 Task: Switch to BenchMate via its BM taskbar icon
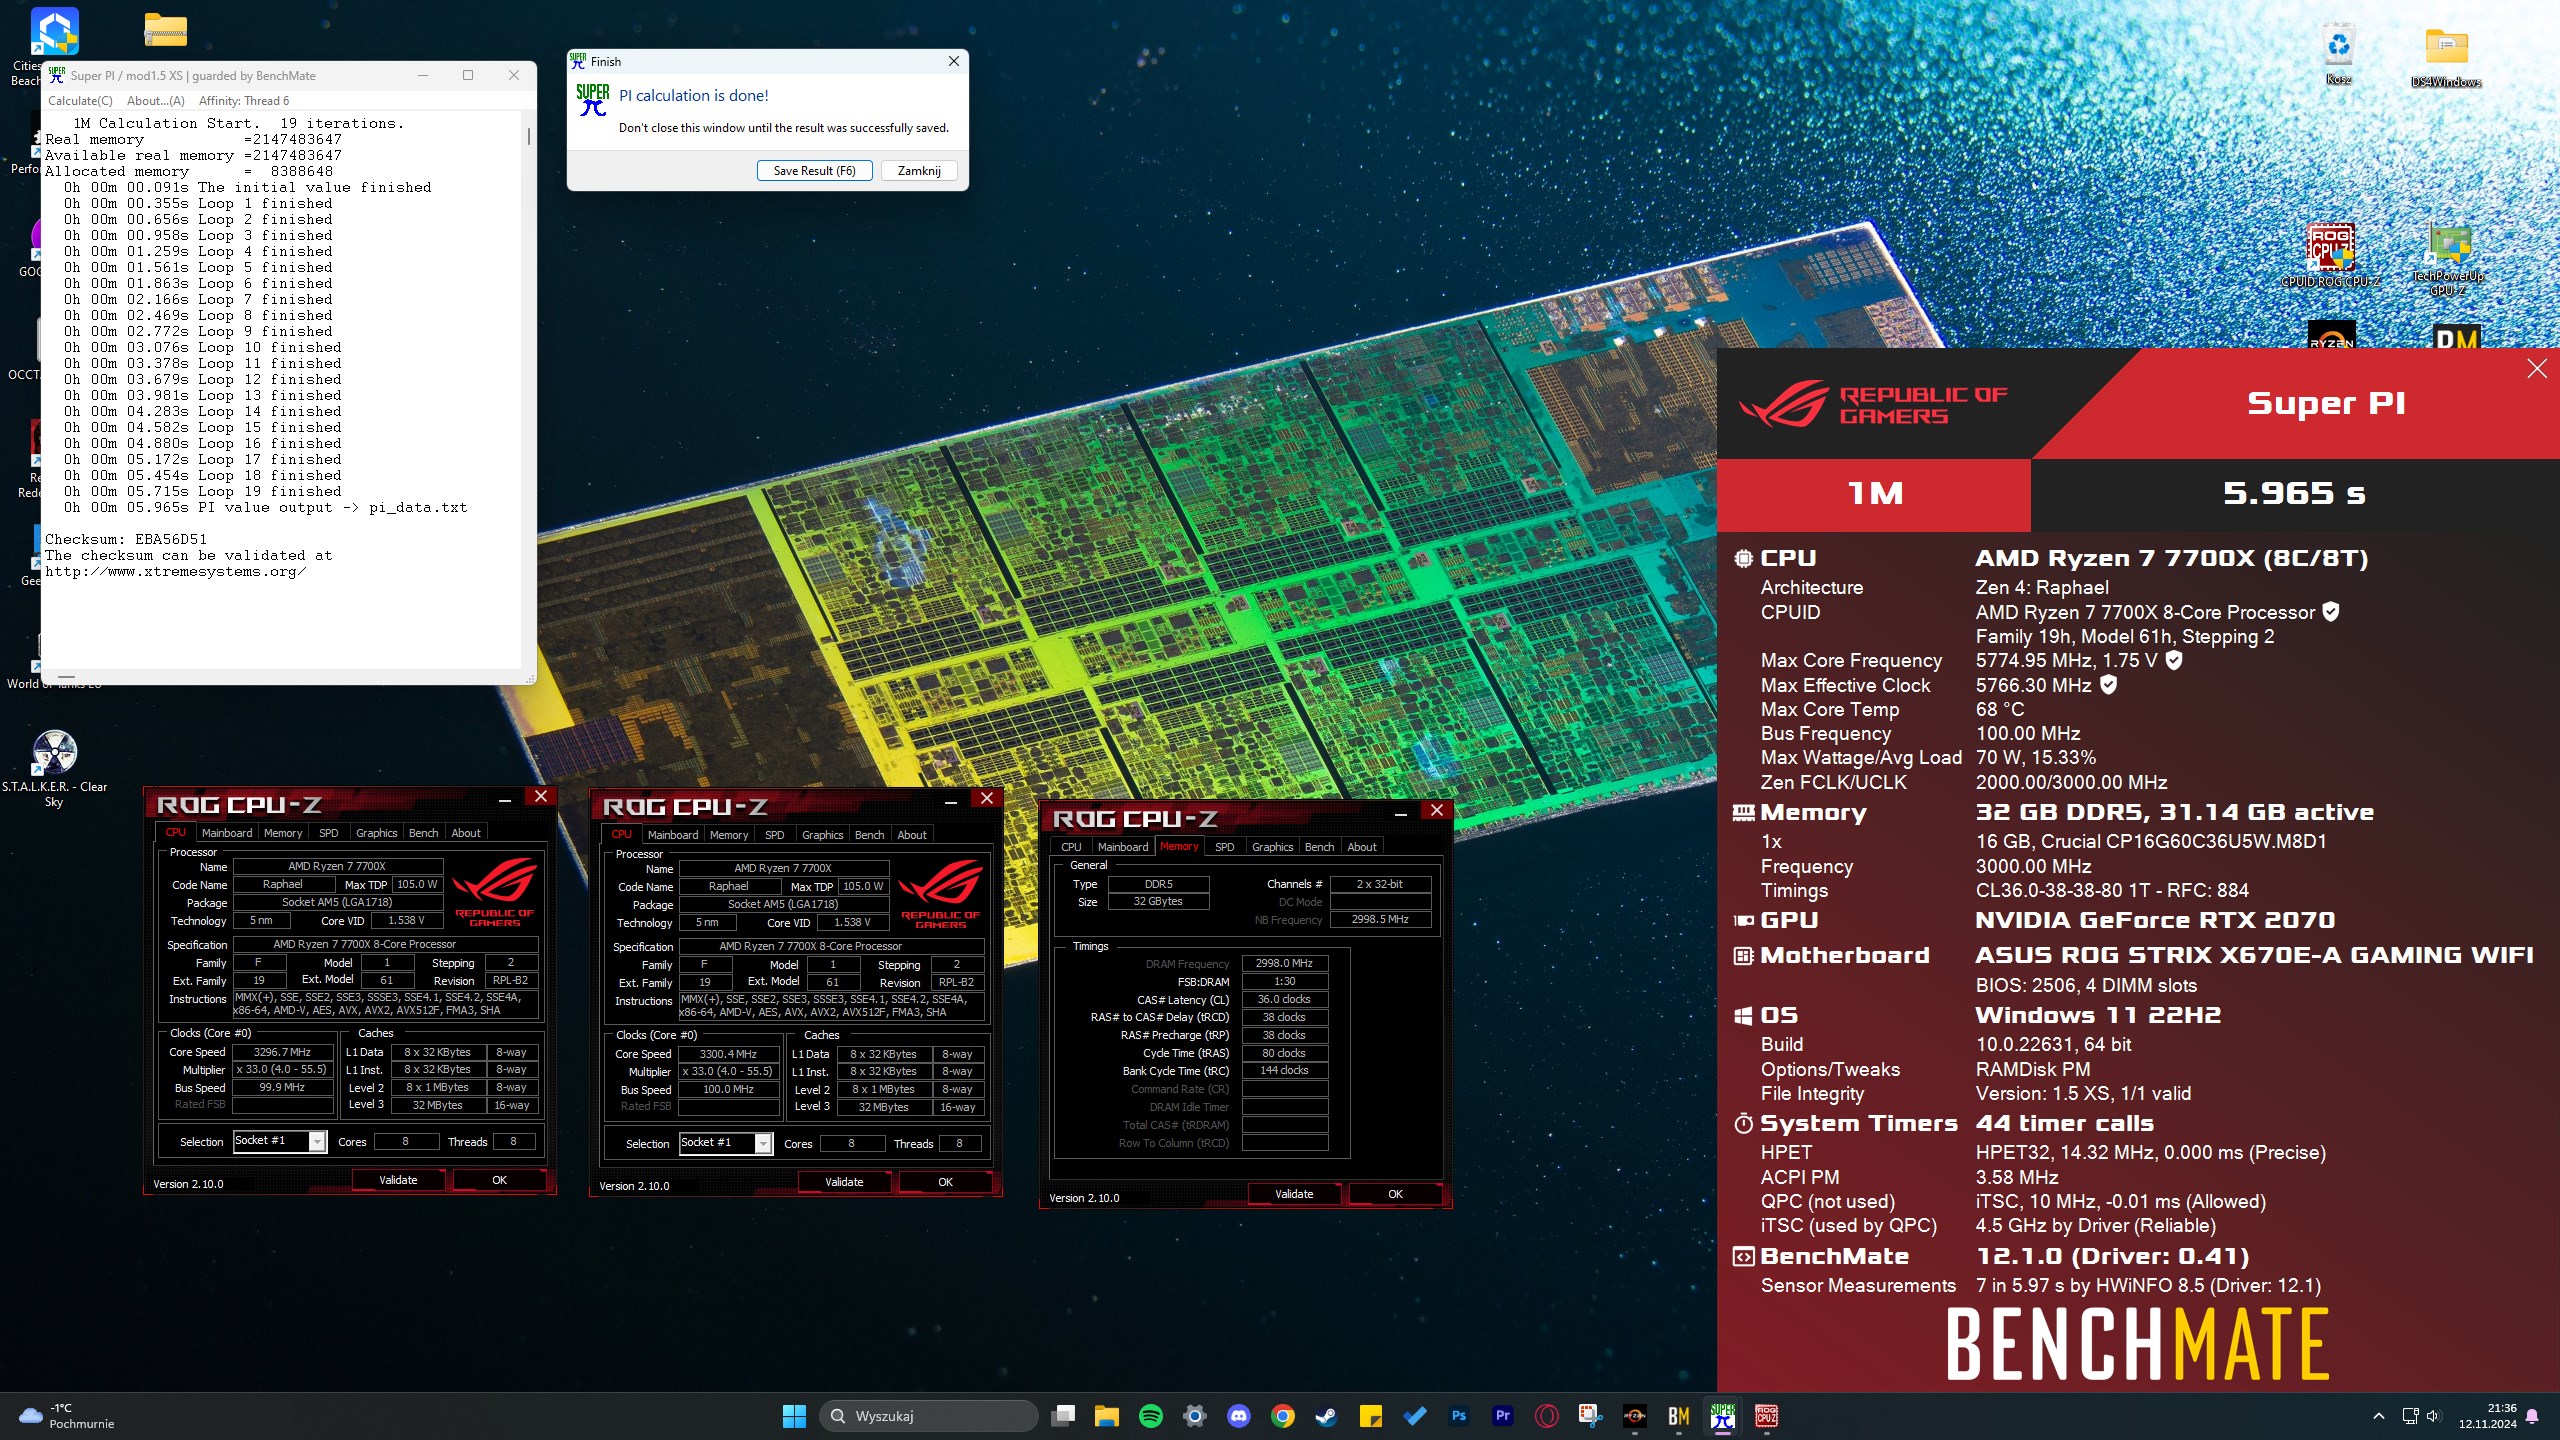click(x=1678, y=1415)
